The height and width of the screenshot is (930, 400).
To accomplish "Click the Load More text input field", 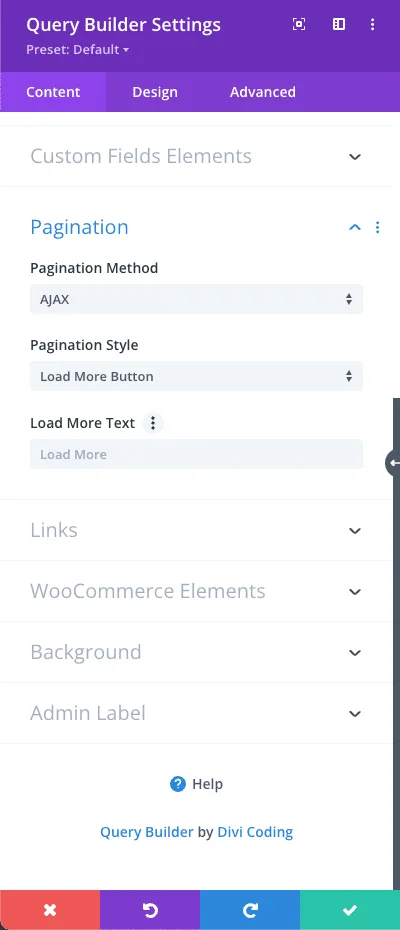I will pyautogui.click(x=196, y=454).
